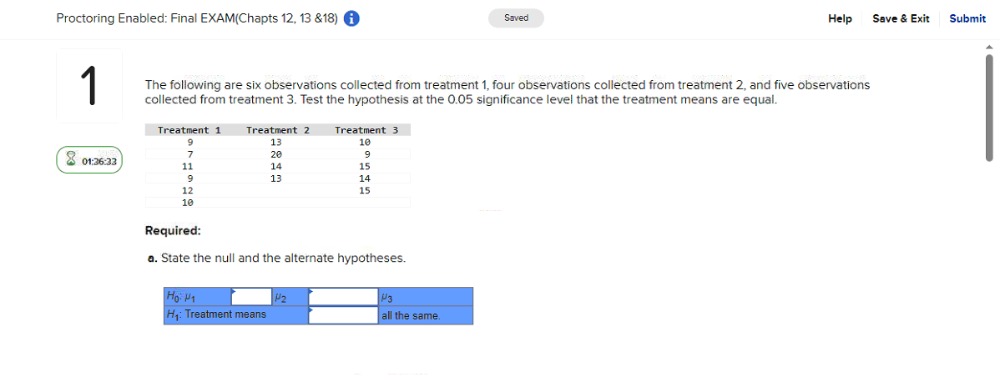Click the Treatment 3 column header
Viewport: 1000px width, 382px height.
click(366, 130)
